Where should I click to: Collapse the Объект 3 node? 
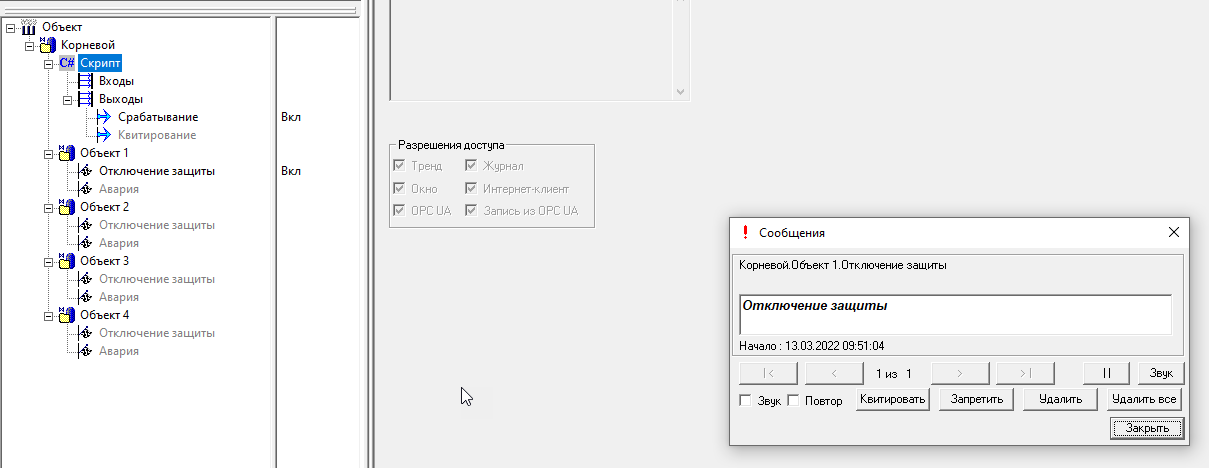49,261
